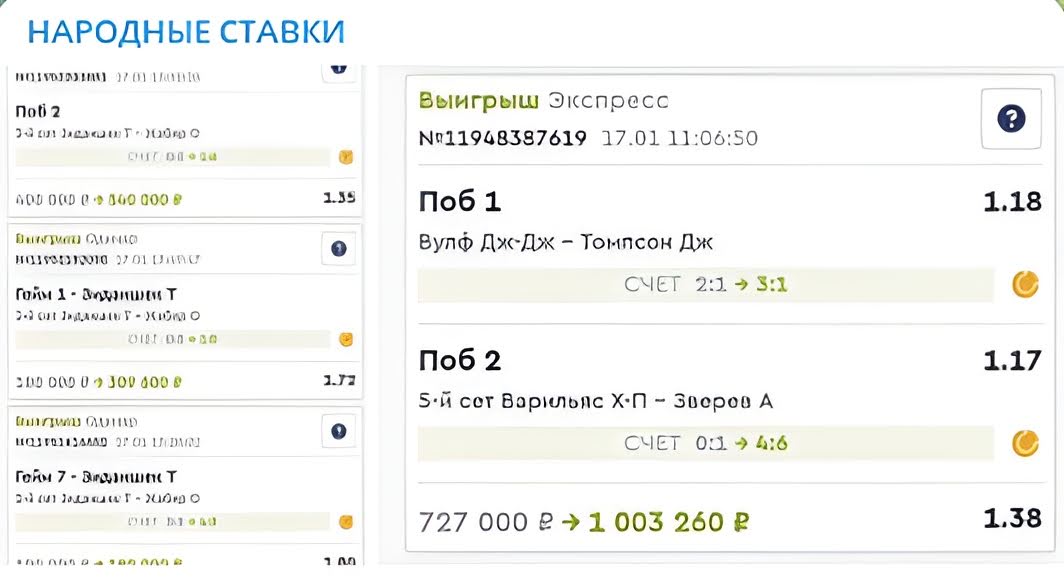Select the 1.18 odds for Поб 1
Image resolution: width=1064 pixels, height=580 pixels.
click(1011, 202)
